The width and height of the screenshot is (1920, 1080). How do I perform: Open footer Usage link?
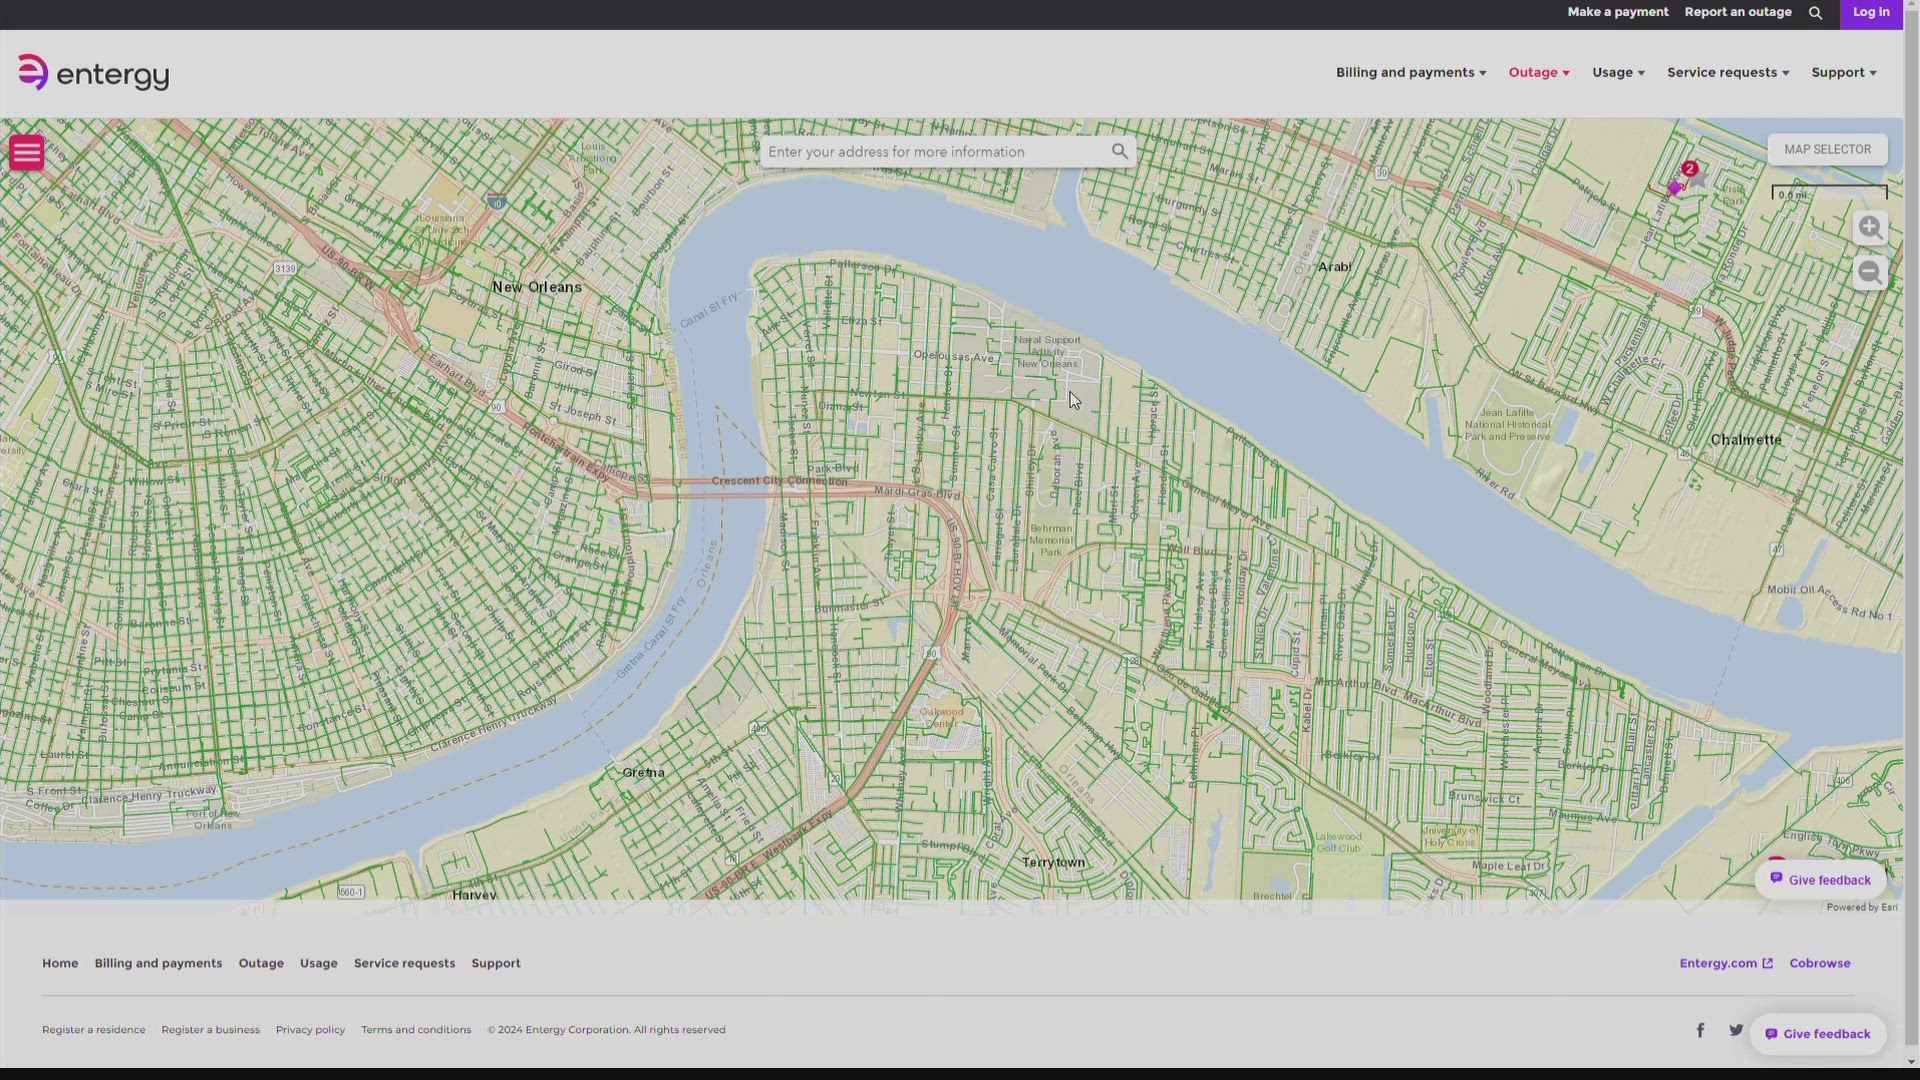pos(319,963)
